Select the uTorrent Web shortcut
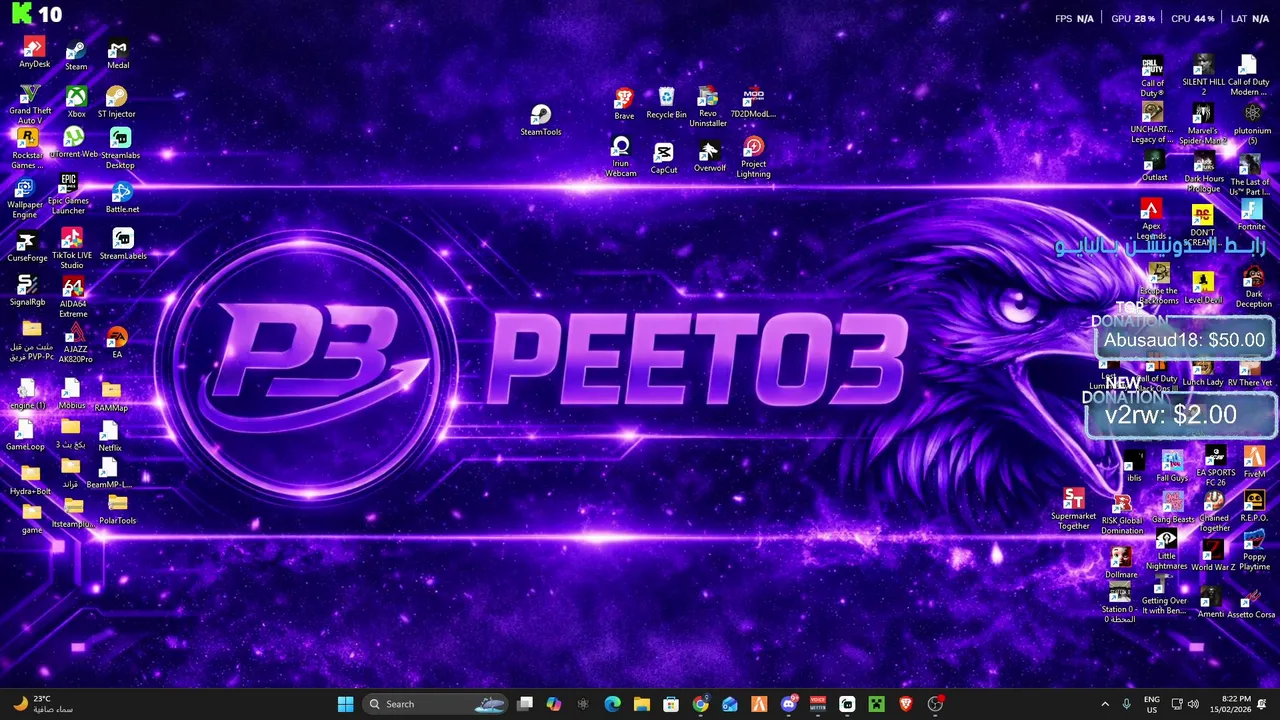 (x=74, y=143)
